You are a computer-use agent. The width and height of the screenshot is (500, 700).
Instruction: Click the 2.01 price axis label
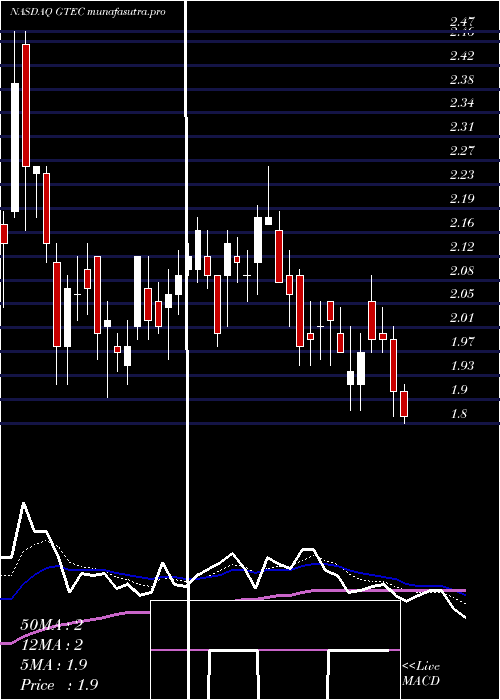(x=462, y=318)
